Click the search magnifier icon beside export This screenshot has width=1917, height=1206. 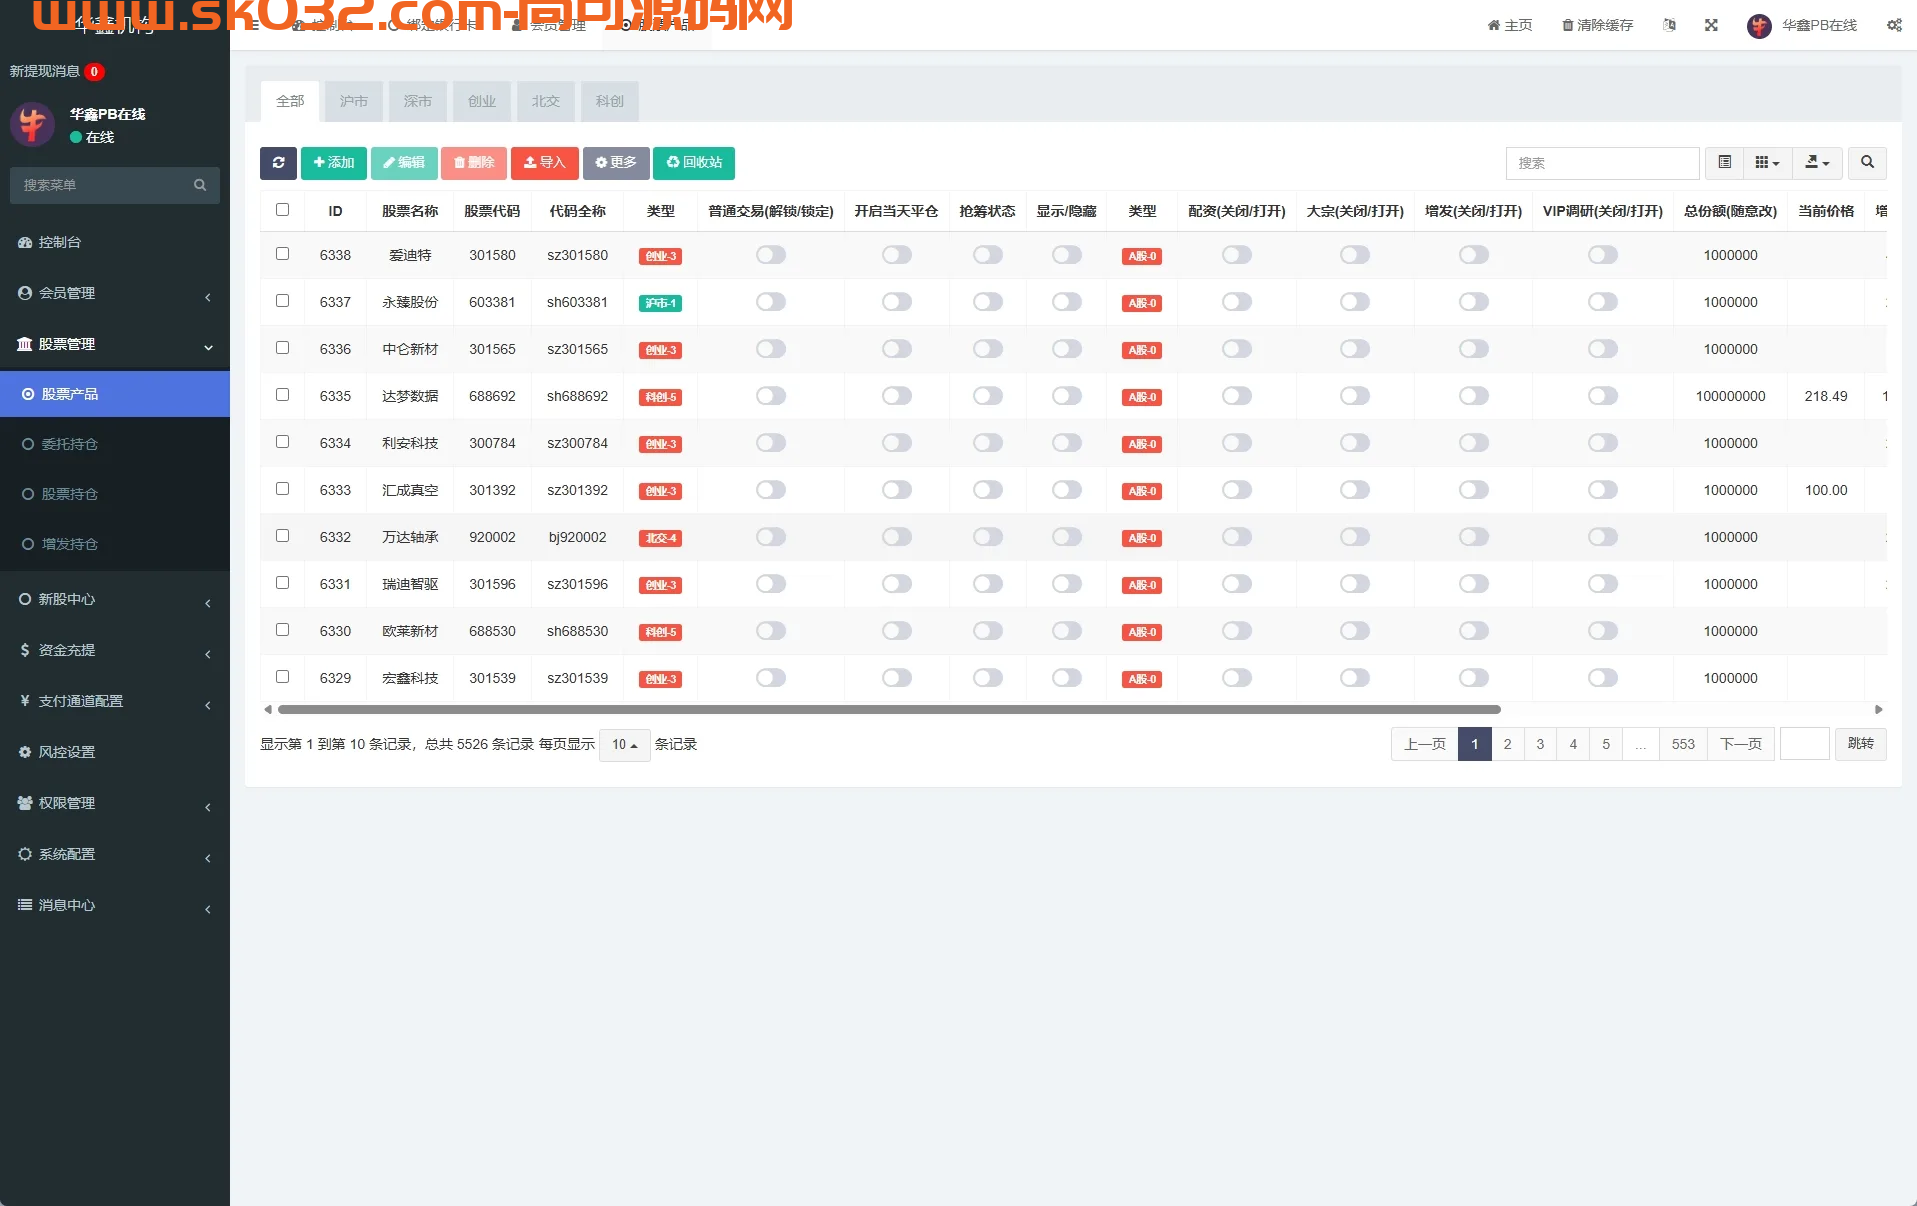[x=1866, y=163]
